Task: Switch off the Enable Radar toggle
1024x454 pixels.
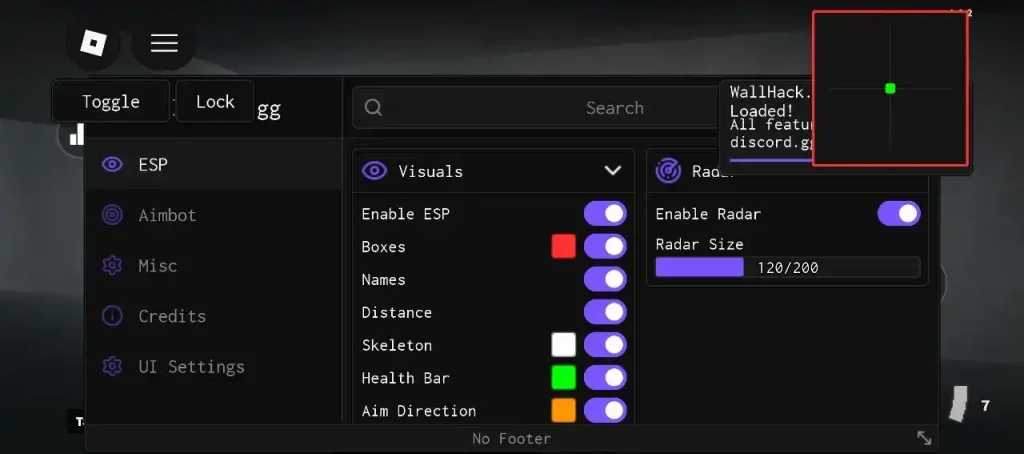Action: [899, 214]
